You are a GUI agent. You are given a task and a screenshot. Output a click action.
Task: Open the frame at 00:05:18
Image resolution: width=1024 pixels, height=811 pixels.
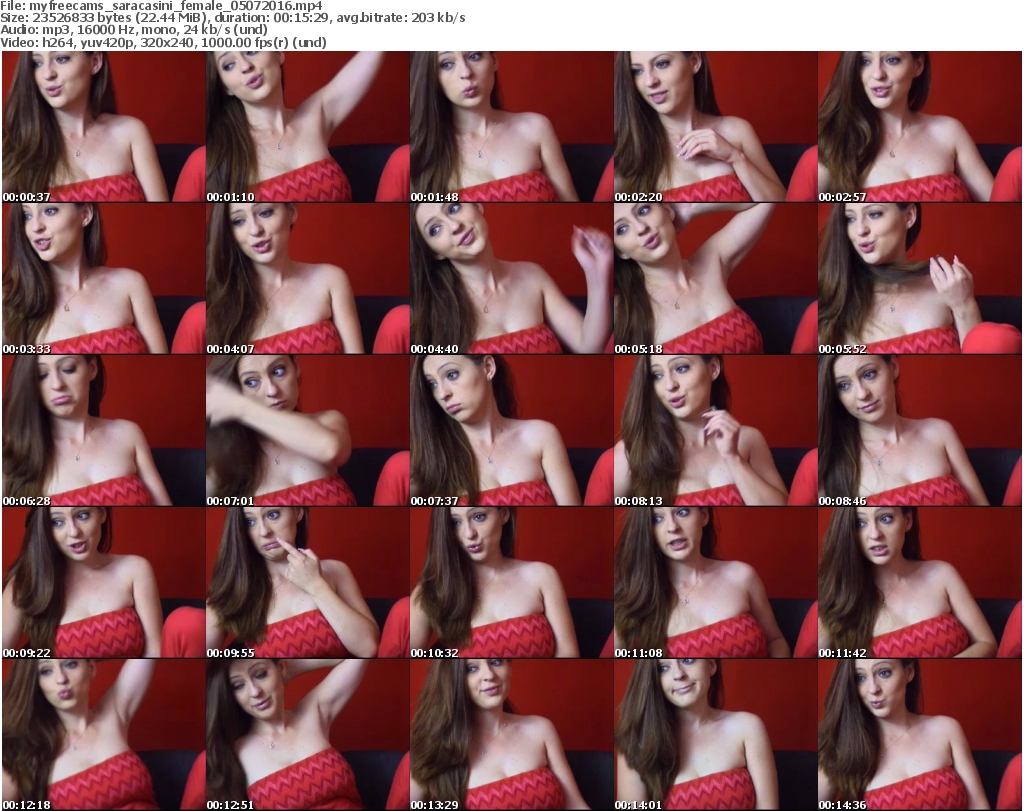click(x=715, y=279)
